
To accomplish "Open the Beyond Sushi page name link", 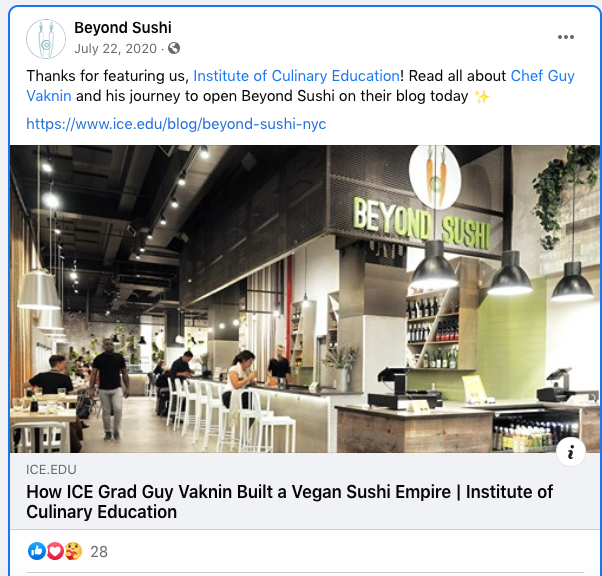I will 122,28.
